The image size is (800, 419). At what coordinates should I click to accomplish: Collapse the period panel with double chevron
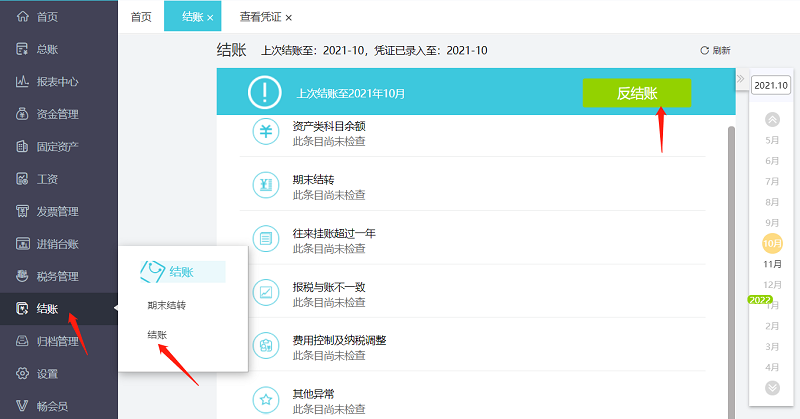pos(741,79)
